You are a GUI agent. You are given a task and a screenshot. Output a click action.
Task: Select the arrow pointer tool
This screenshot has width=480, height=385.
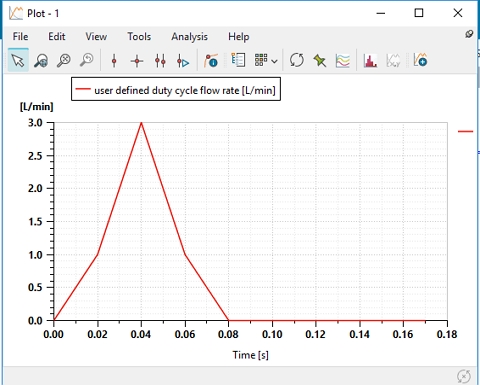click(18, 60)
